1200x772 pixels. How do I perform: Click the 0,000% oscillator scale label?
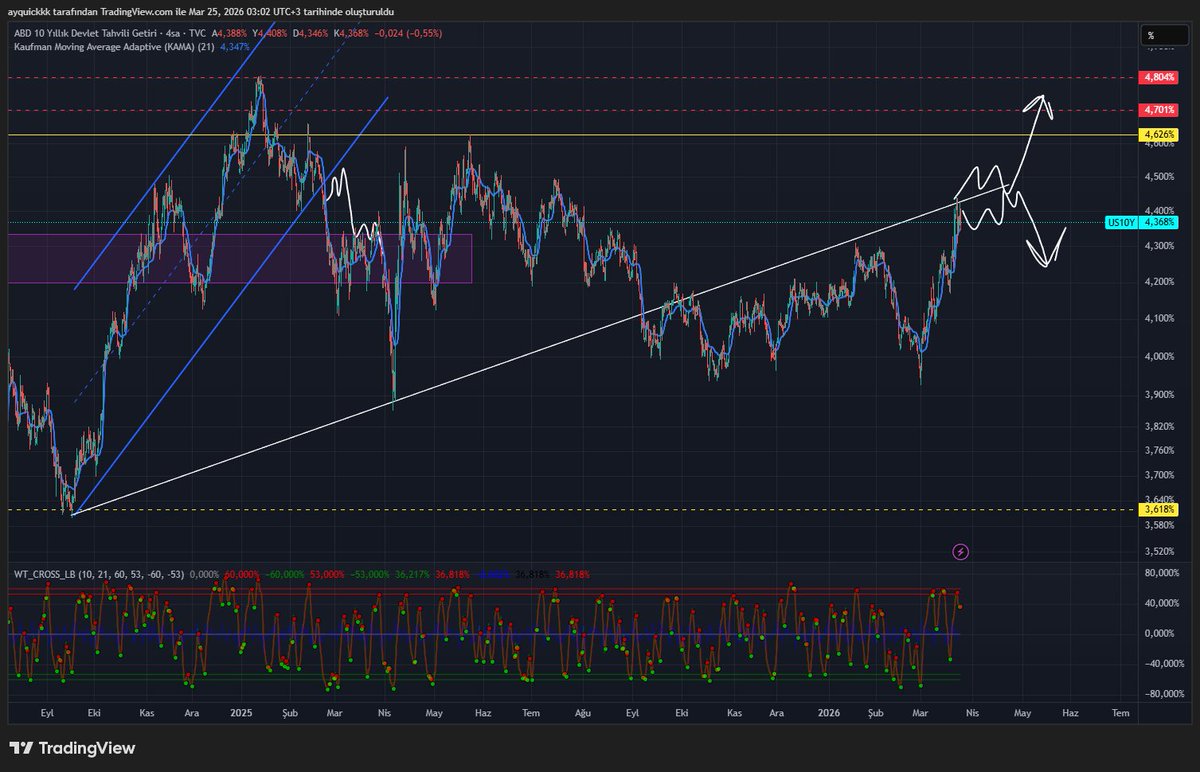[1160, 633]
